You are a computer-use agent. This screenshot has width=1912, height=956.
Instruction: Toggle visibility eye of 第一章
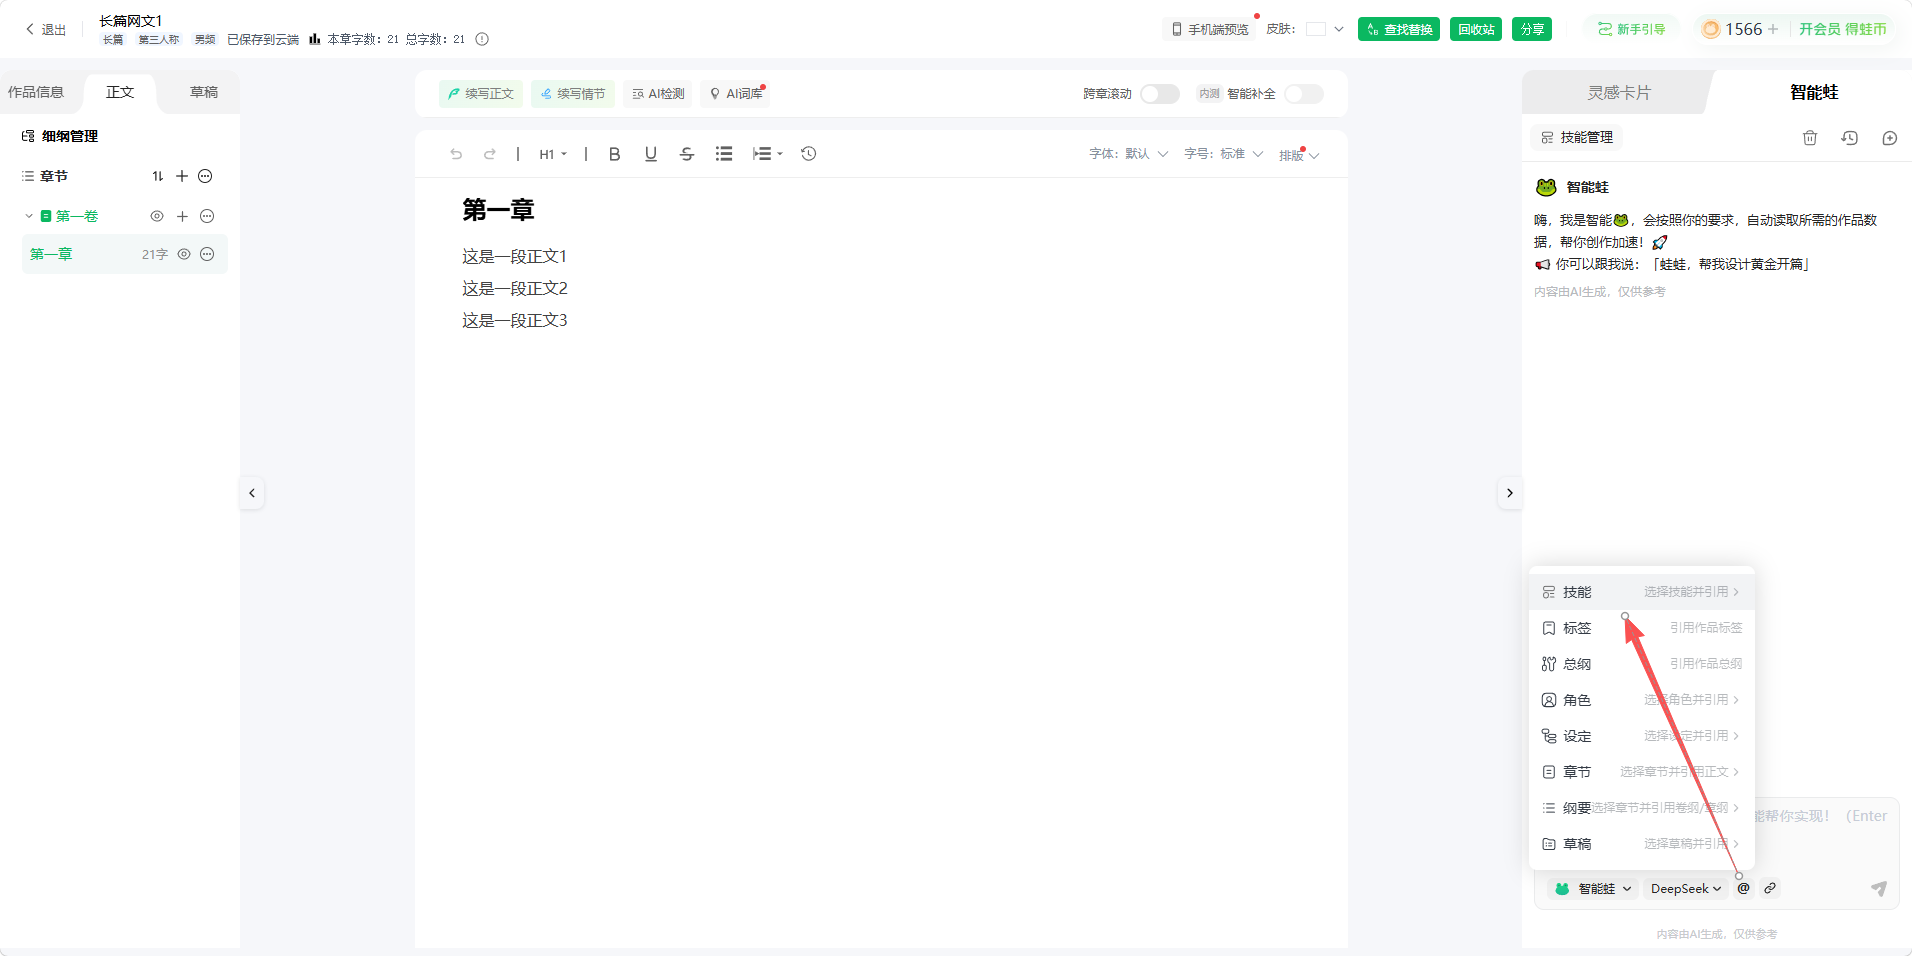point(184,254)
